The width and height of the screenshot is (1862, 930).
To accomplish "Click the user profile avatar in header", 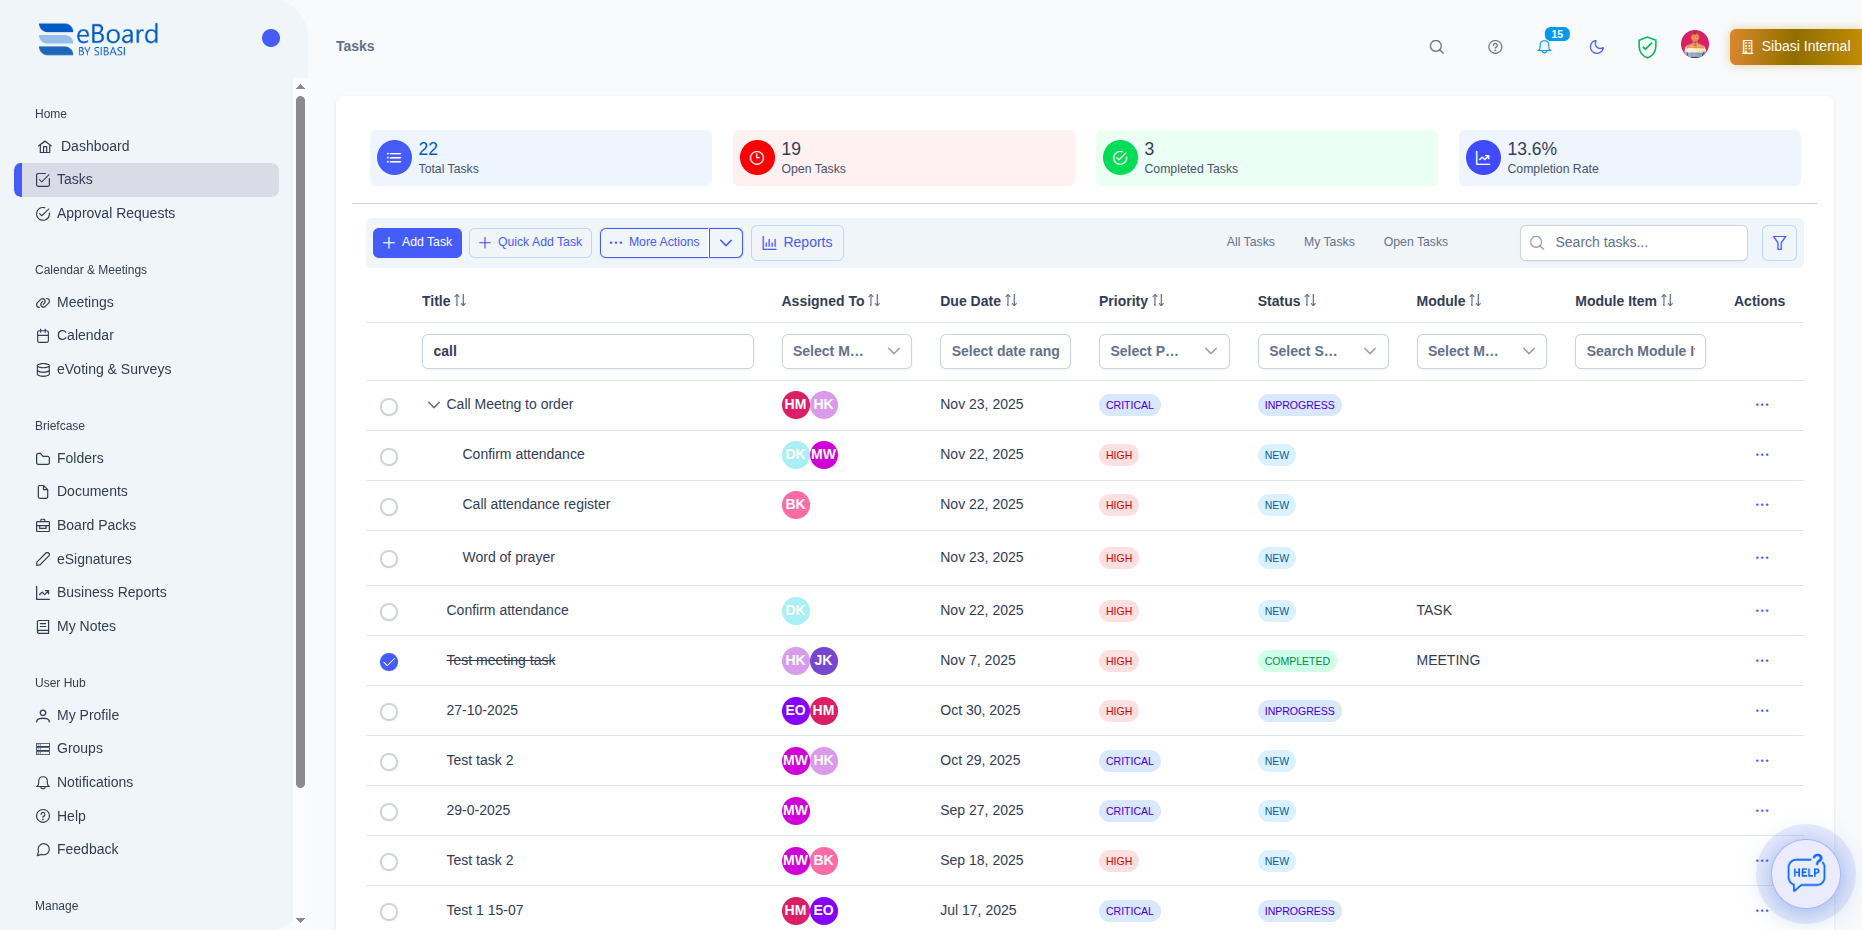I will coord(1695,45).
